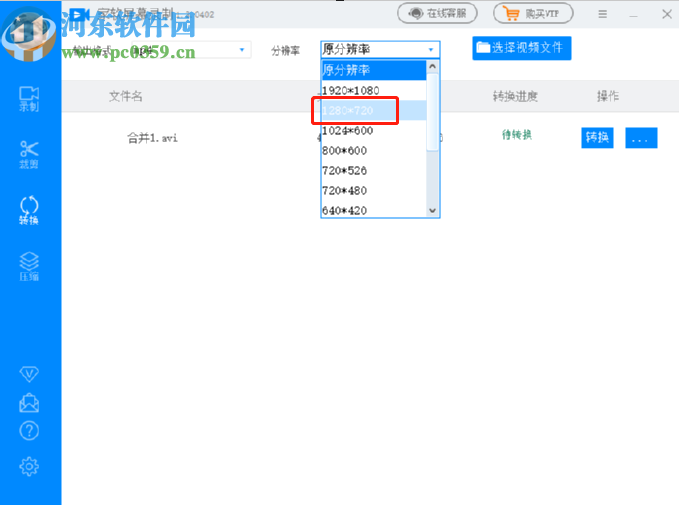
Task: Open help question mark icon
Action: click(29, 431)
